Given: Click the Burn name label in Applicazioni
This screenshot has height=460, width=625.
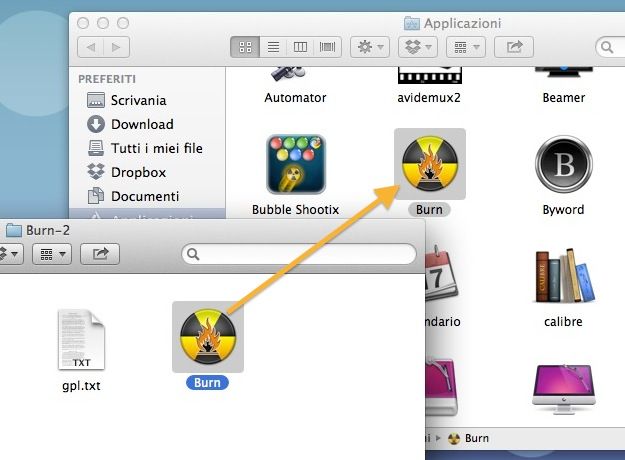Looking at the screenshot, I should (429, 210).
